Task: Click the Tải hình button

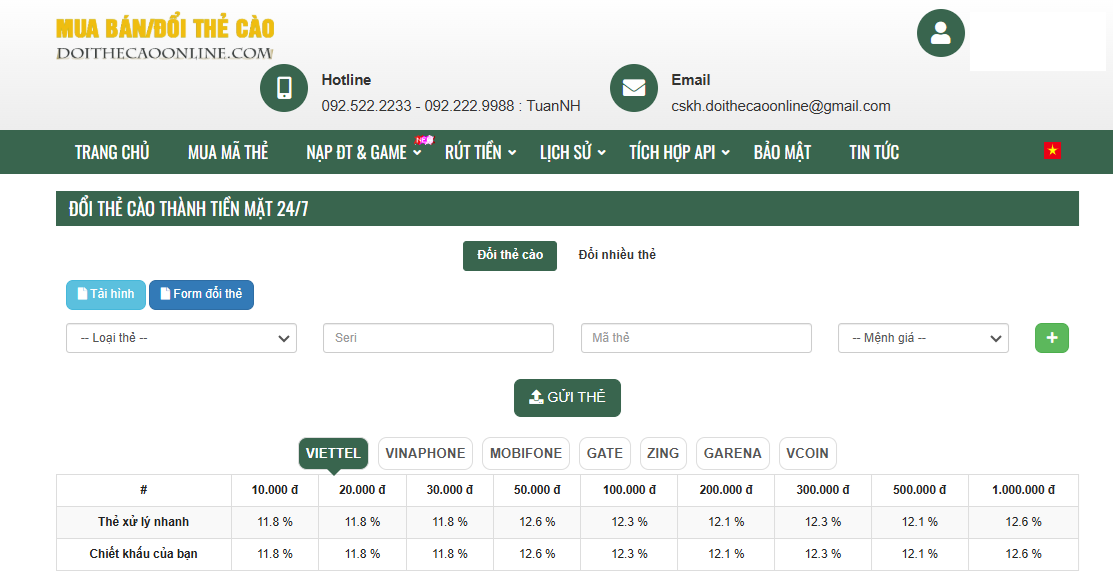Action: (106, 294)
